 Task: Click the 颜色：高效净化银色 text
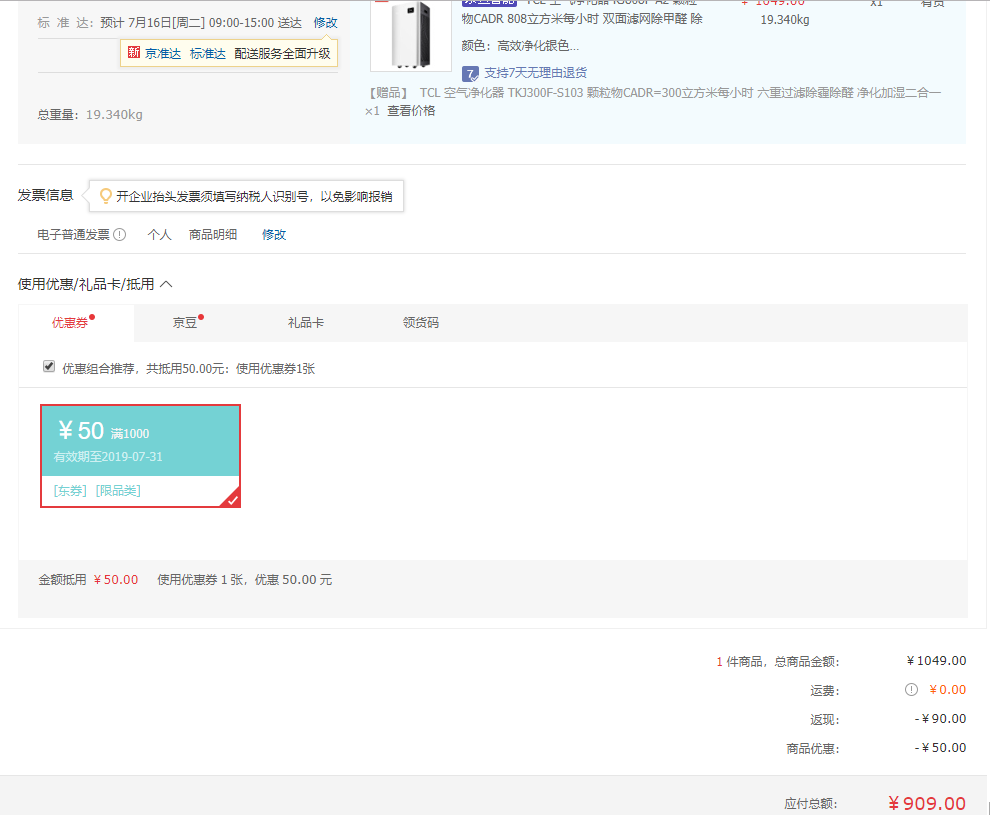tap(520, 45)
